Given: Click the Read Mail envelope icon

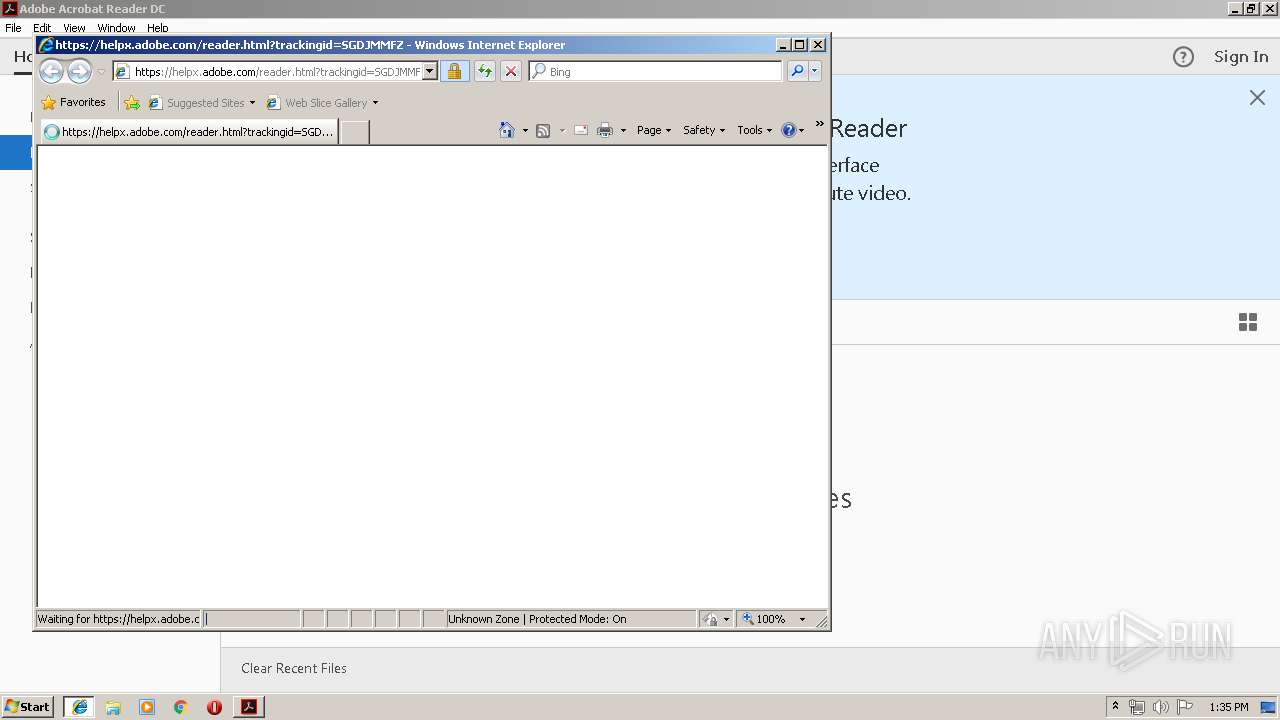Looking at the screenshot, I should pos(580,130).
